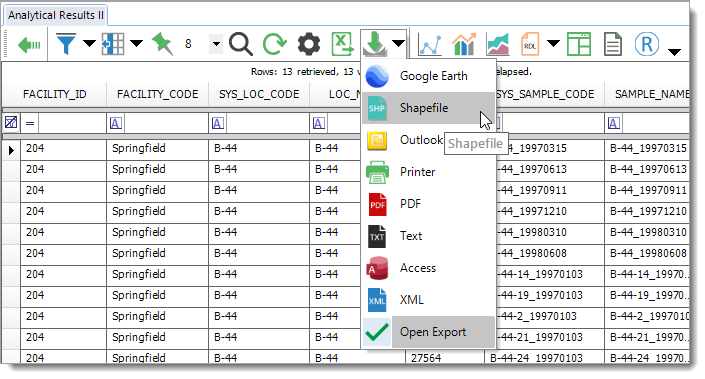Screen dimensions: 705x379
Task: Click the filter row editor icon
Action: (11, 122)
